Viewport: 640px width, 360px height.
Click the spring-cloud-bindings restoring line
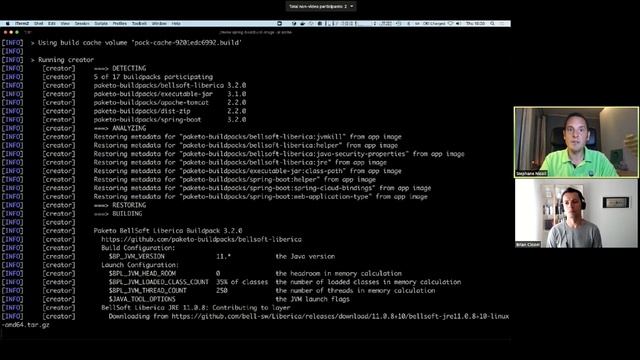tap(262, 188)
